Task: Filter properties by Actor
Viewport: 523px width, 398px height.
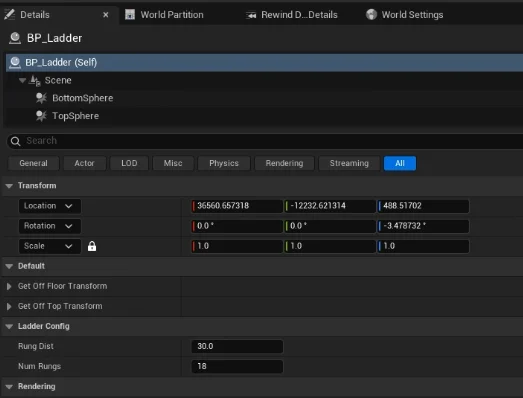Action: tap(84, 163)
